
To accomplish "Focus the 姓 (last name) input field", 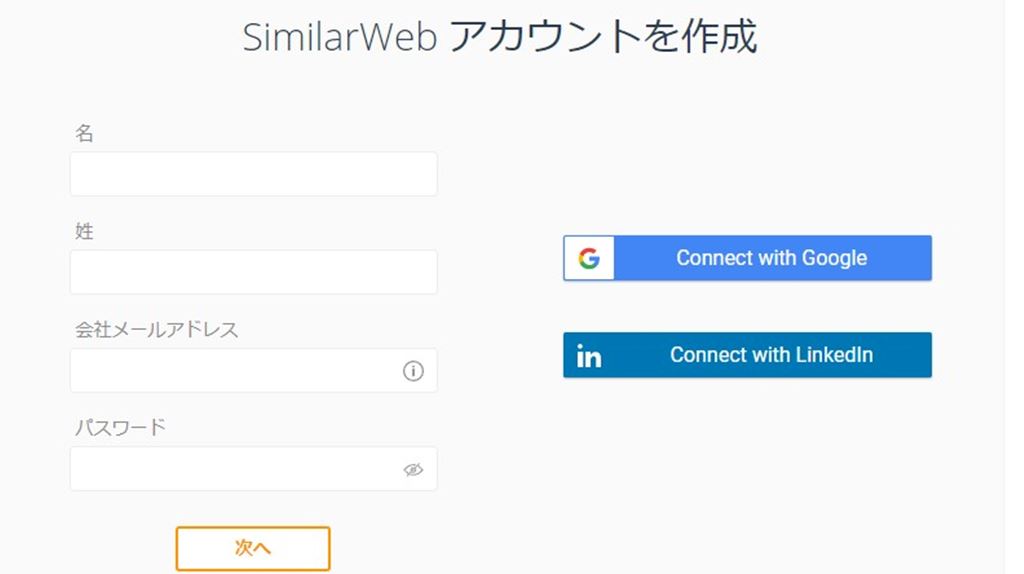I will [253, 272].
